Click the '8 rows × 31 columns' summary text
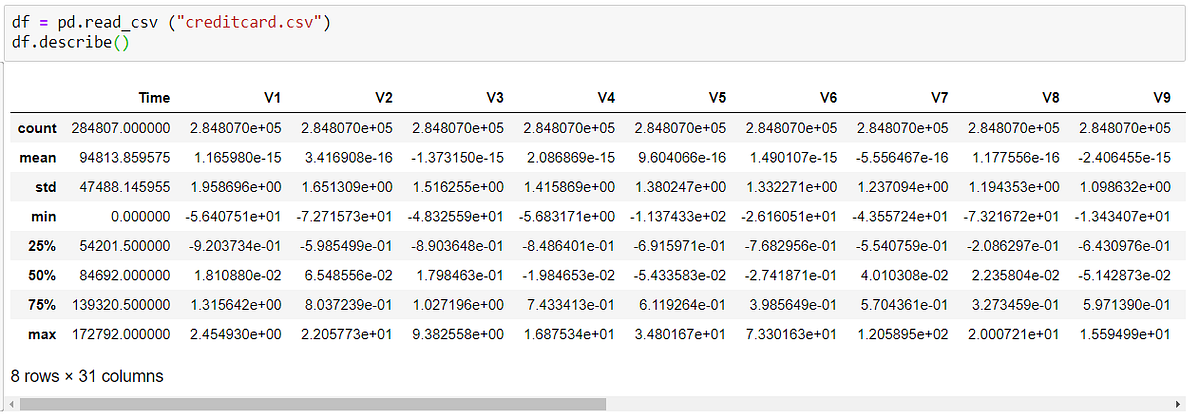 click(87, 376)
